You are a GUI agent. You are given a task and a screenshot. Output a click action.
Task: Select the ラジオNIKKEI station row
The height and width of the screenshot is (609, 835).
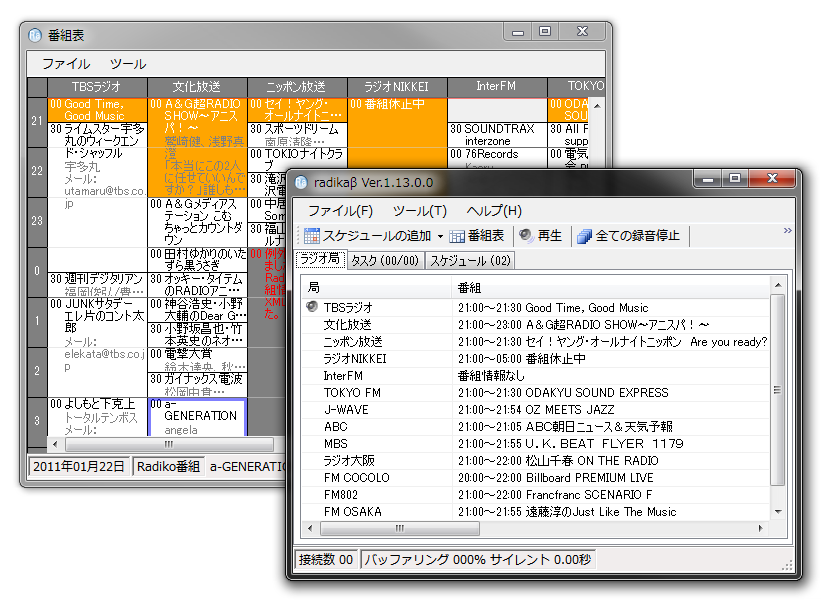point(536,359)
